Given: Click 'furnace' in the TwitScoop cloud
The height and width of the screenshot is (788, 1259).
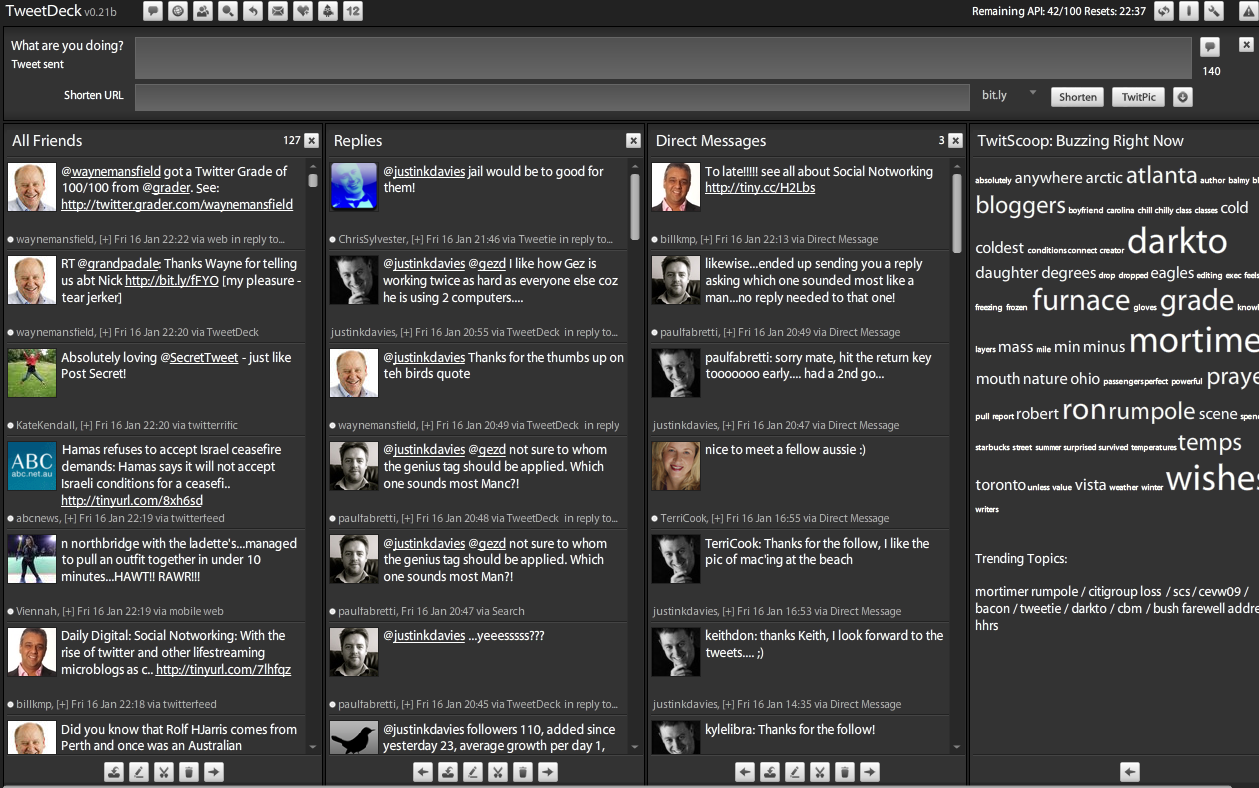Looking at the screenshot, I should (1081, 300).
